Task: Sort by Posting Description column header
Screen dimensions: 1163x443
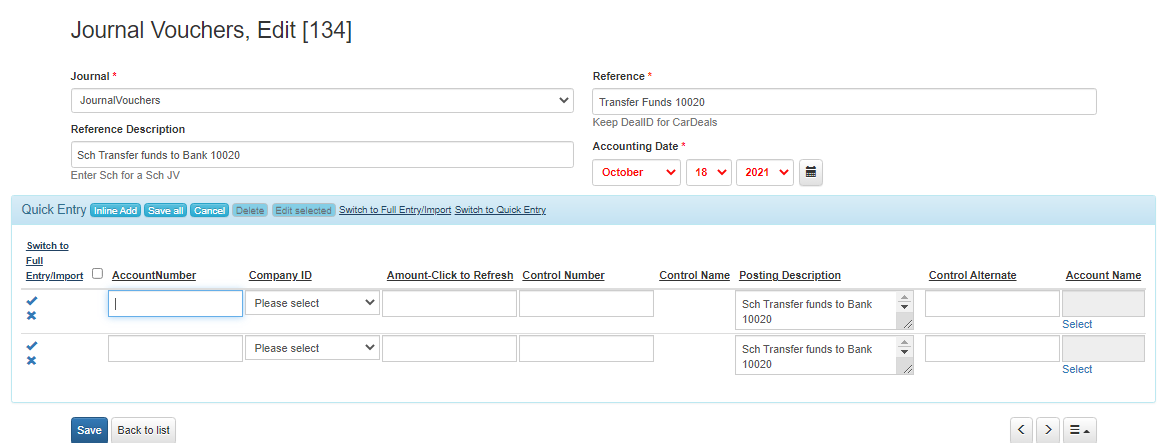Action: click(790, 275)
